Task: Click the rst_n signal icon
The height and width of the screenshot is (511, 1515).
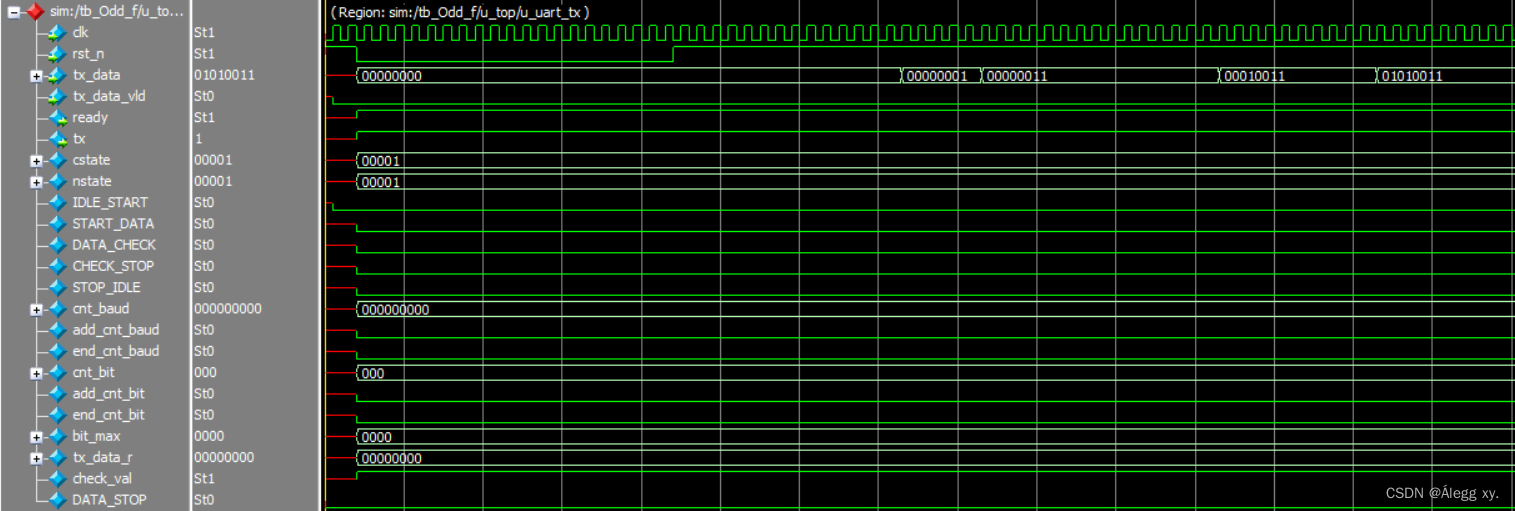Action: [x=57, y=54]
